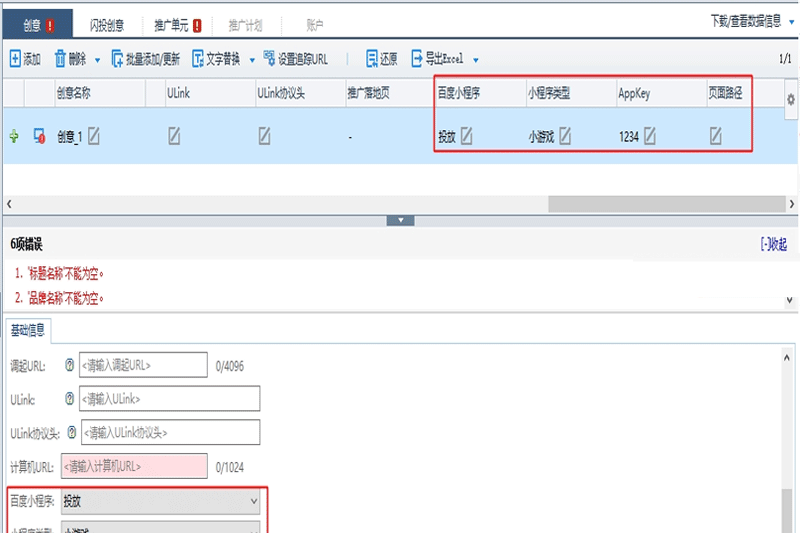
Task: Click the 计算机URL input field
Action: coord(134,466)
